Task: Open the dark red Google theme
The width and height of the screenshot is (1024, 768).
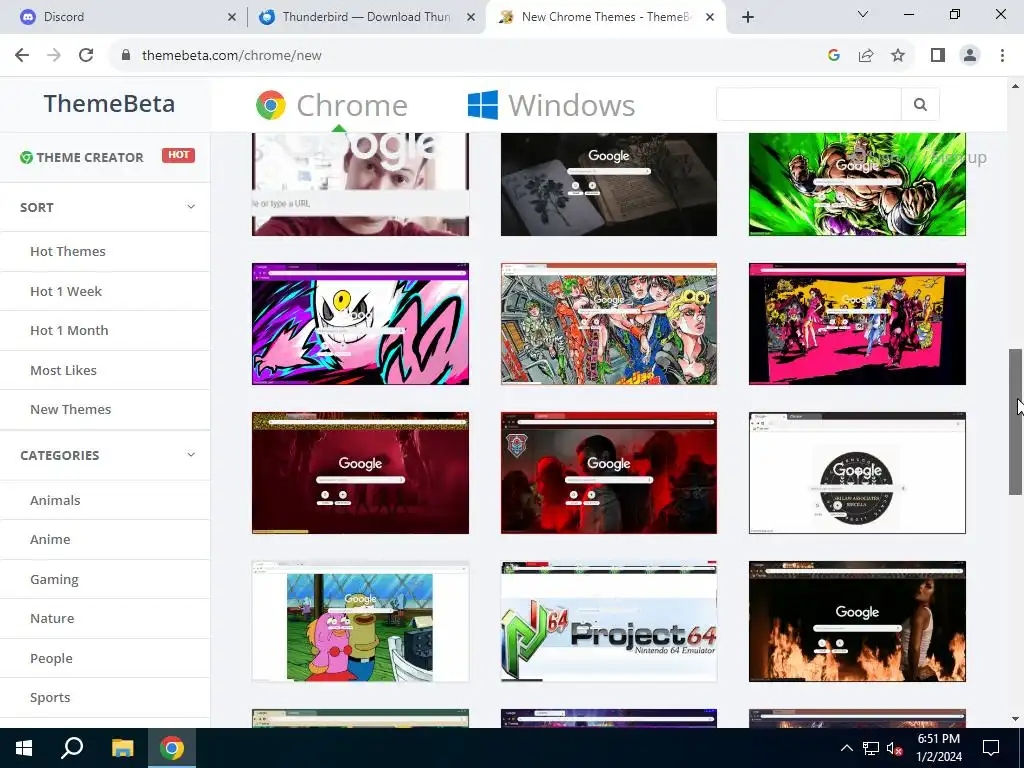Action: (x=360, y=473)
